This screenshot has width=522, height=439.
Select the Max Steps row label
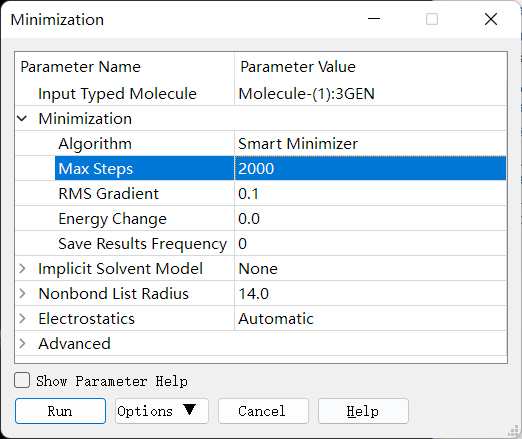(96, 169)
